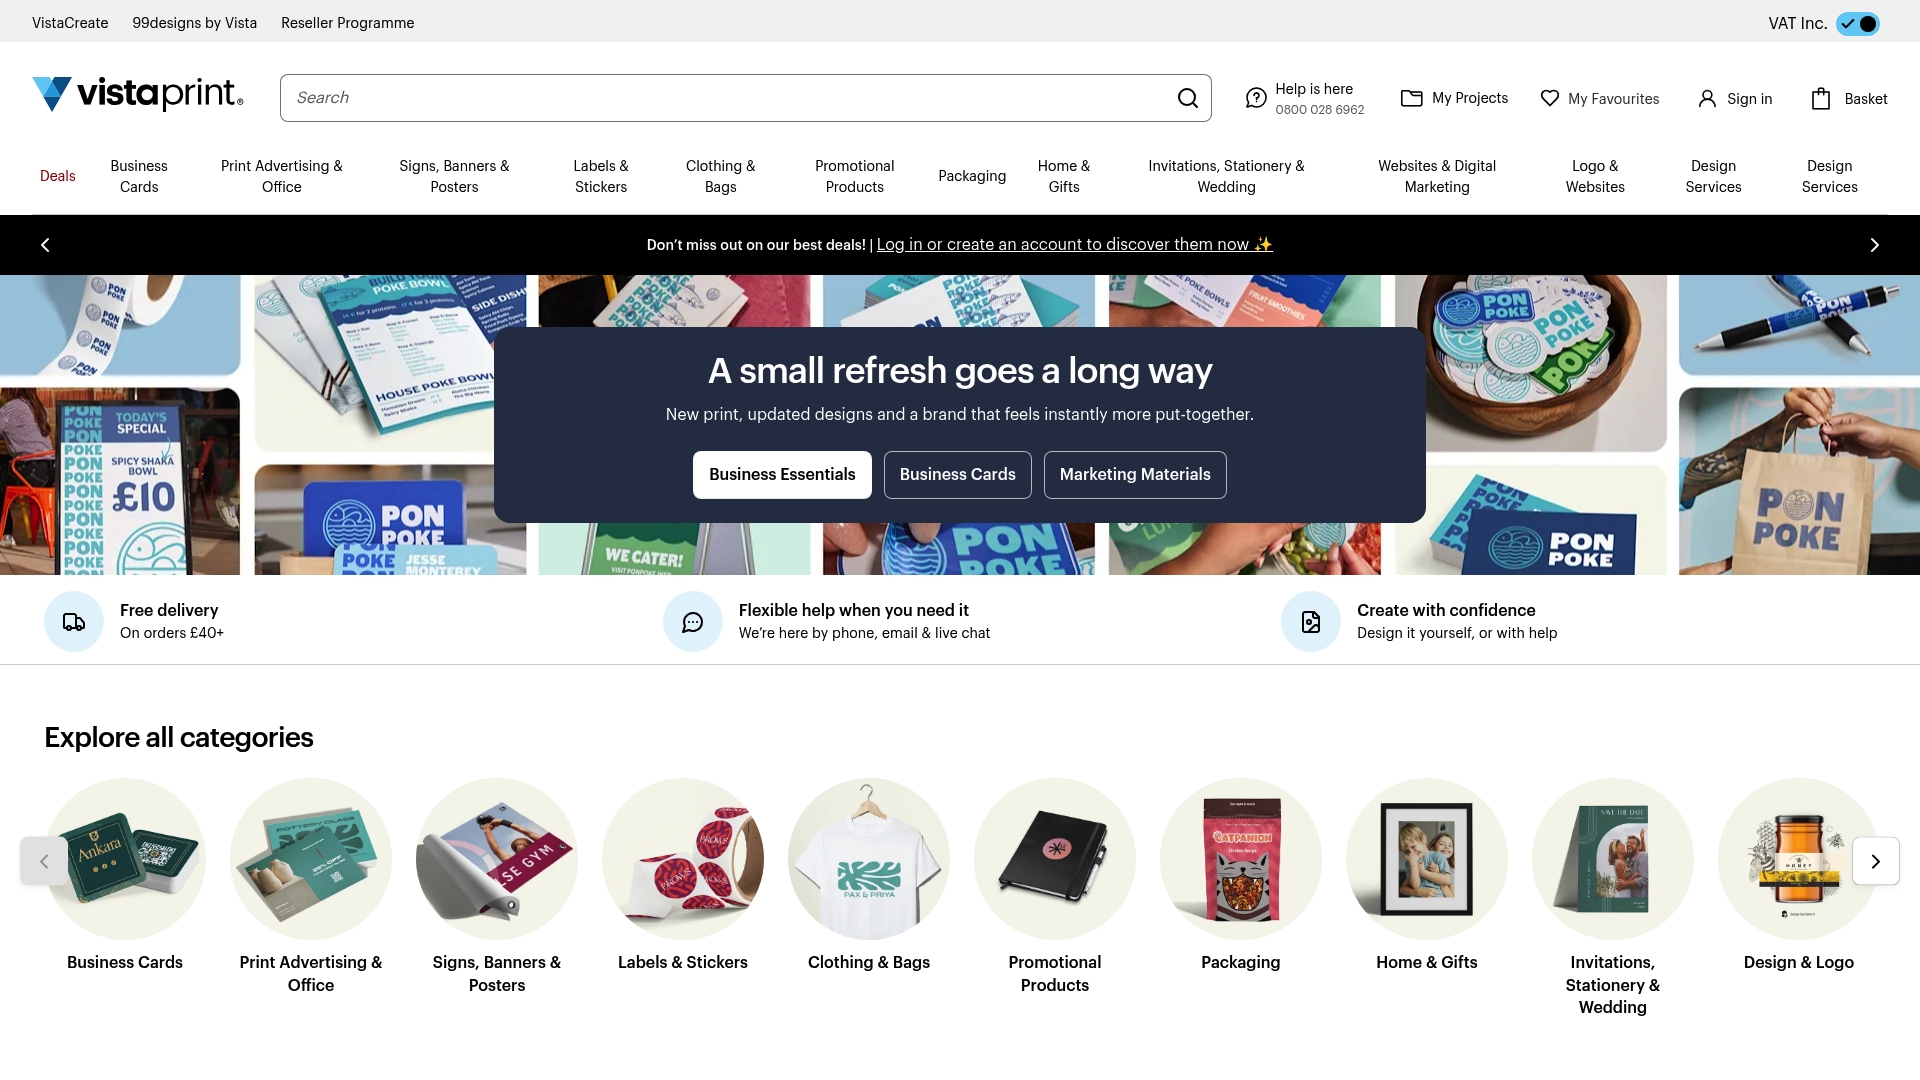Click the Business Essentials hero button
The image size is (1920, 1080).
[x=782, y=475]
